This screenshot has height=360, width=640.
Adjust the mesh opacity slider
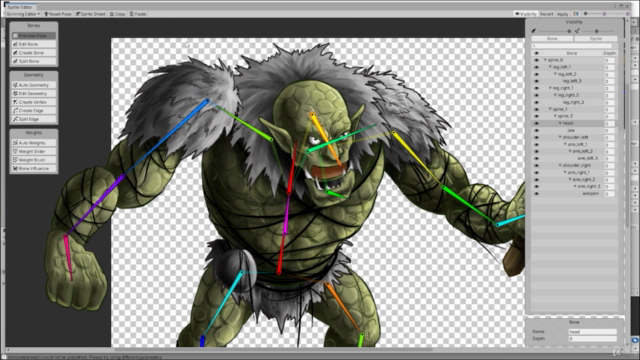tap(598, 31)
